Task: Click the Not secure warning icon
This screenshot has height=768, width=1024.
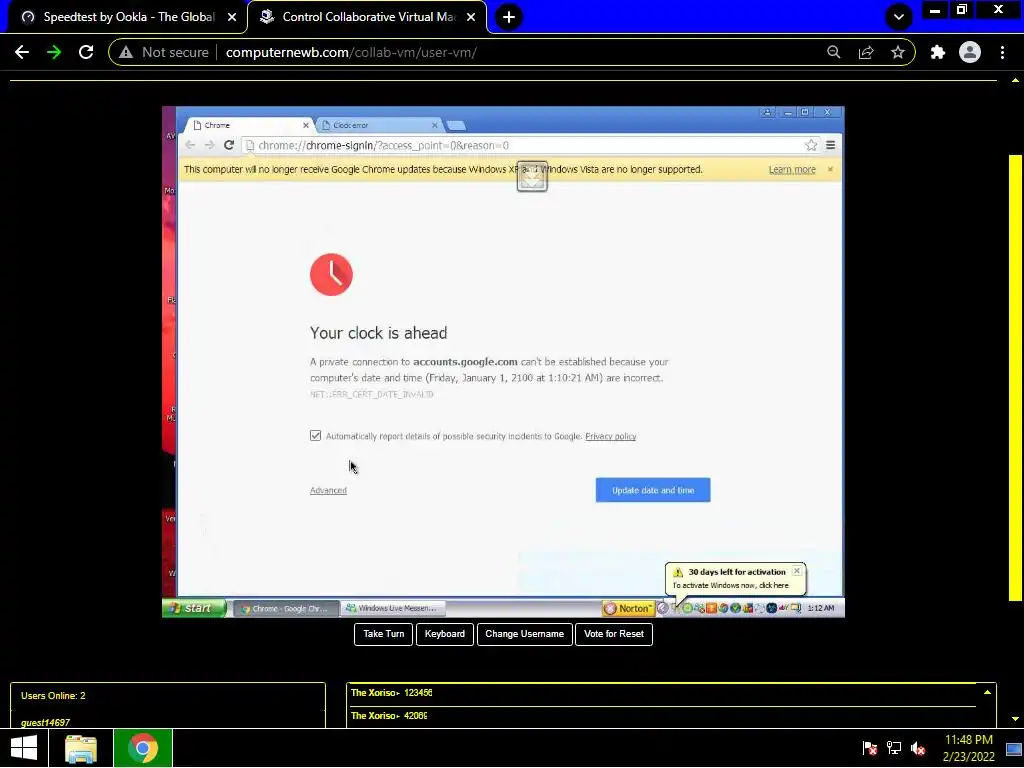Action: pyautogui.click(x=126, y=52)
